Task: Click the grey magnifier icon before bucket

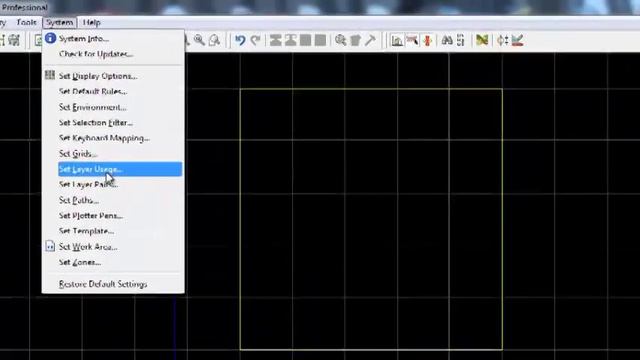Action: [340, 40]
